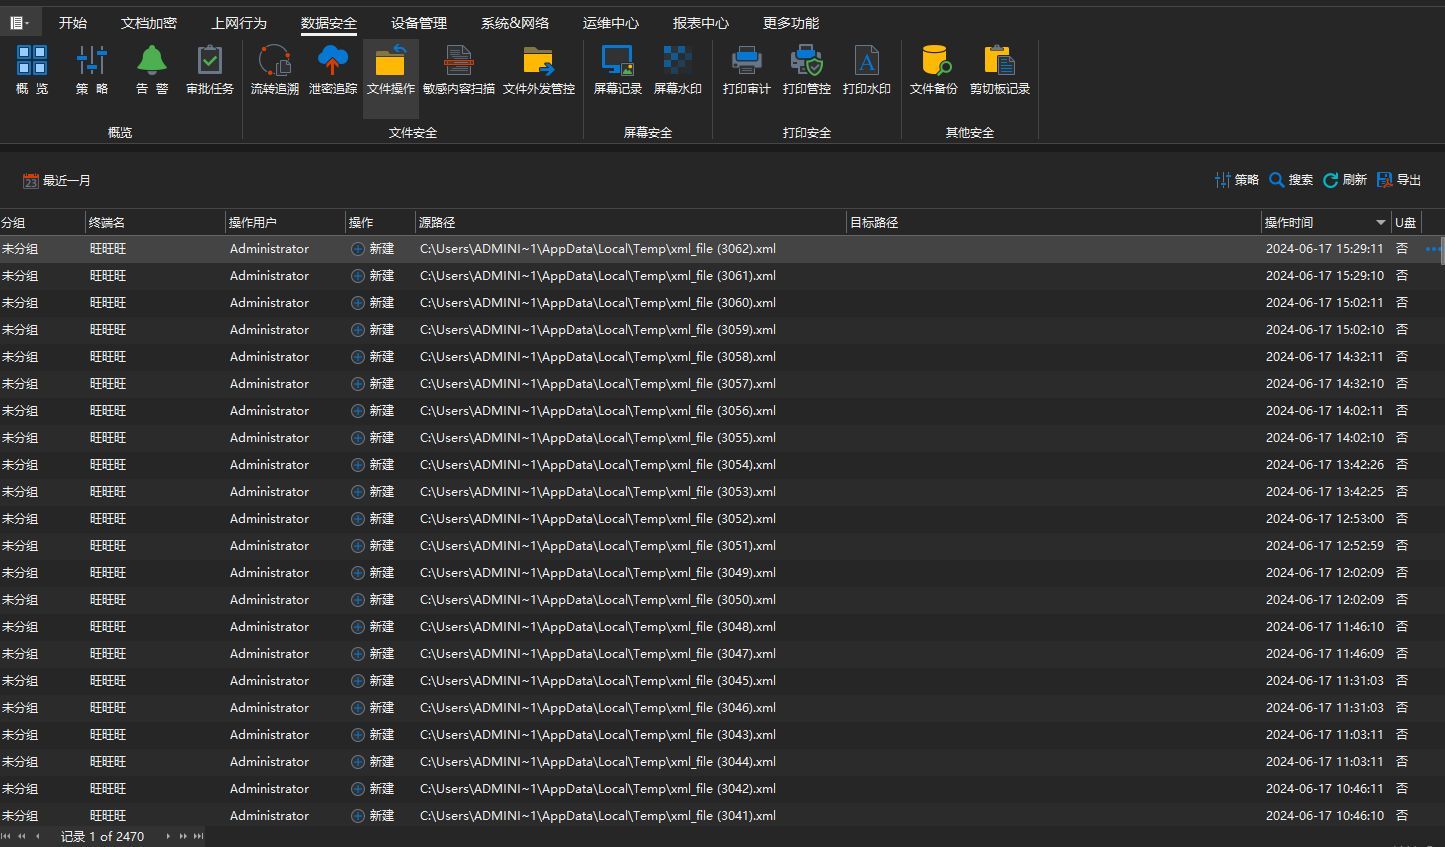Switch to the 设备管理 tab
Viewport: 1445px width, 847px height.
click(x=419, y=23)
